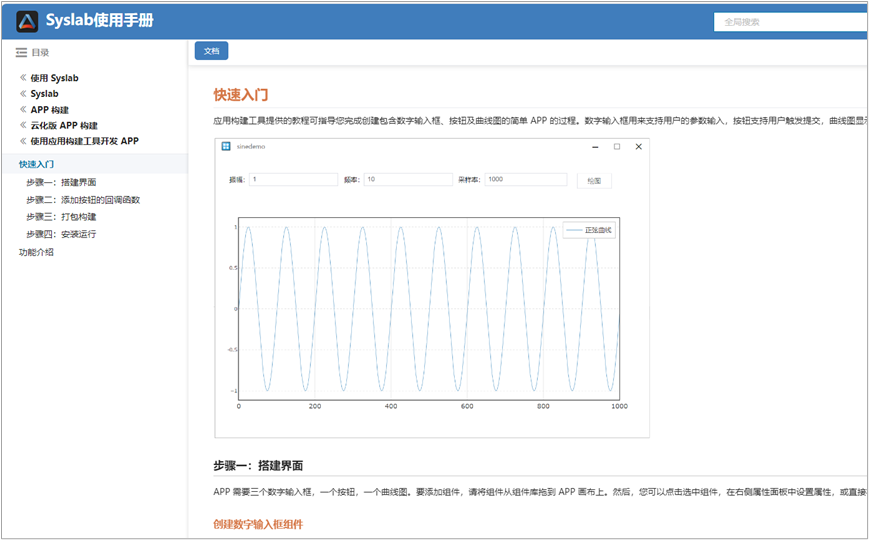Maximize the sinedemo window
Screen dimensions: 869x540
(617, 146)
